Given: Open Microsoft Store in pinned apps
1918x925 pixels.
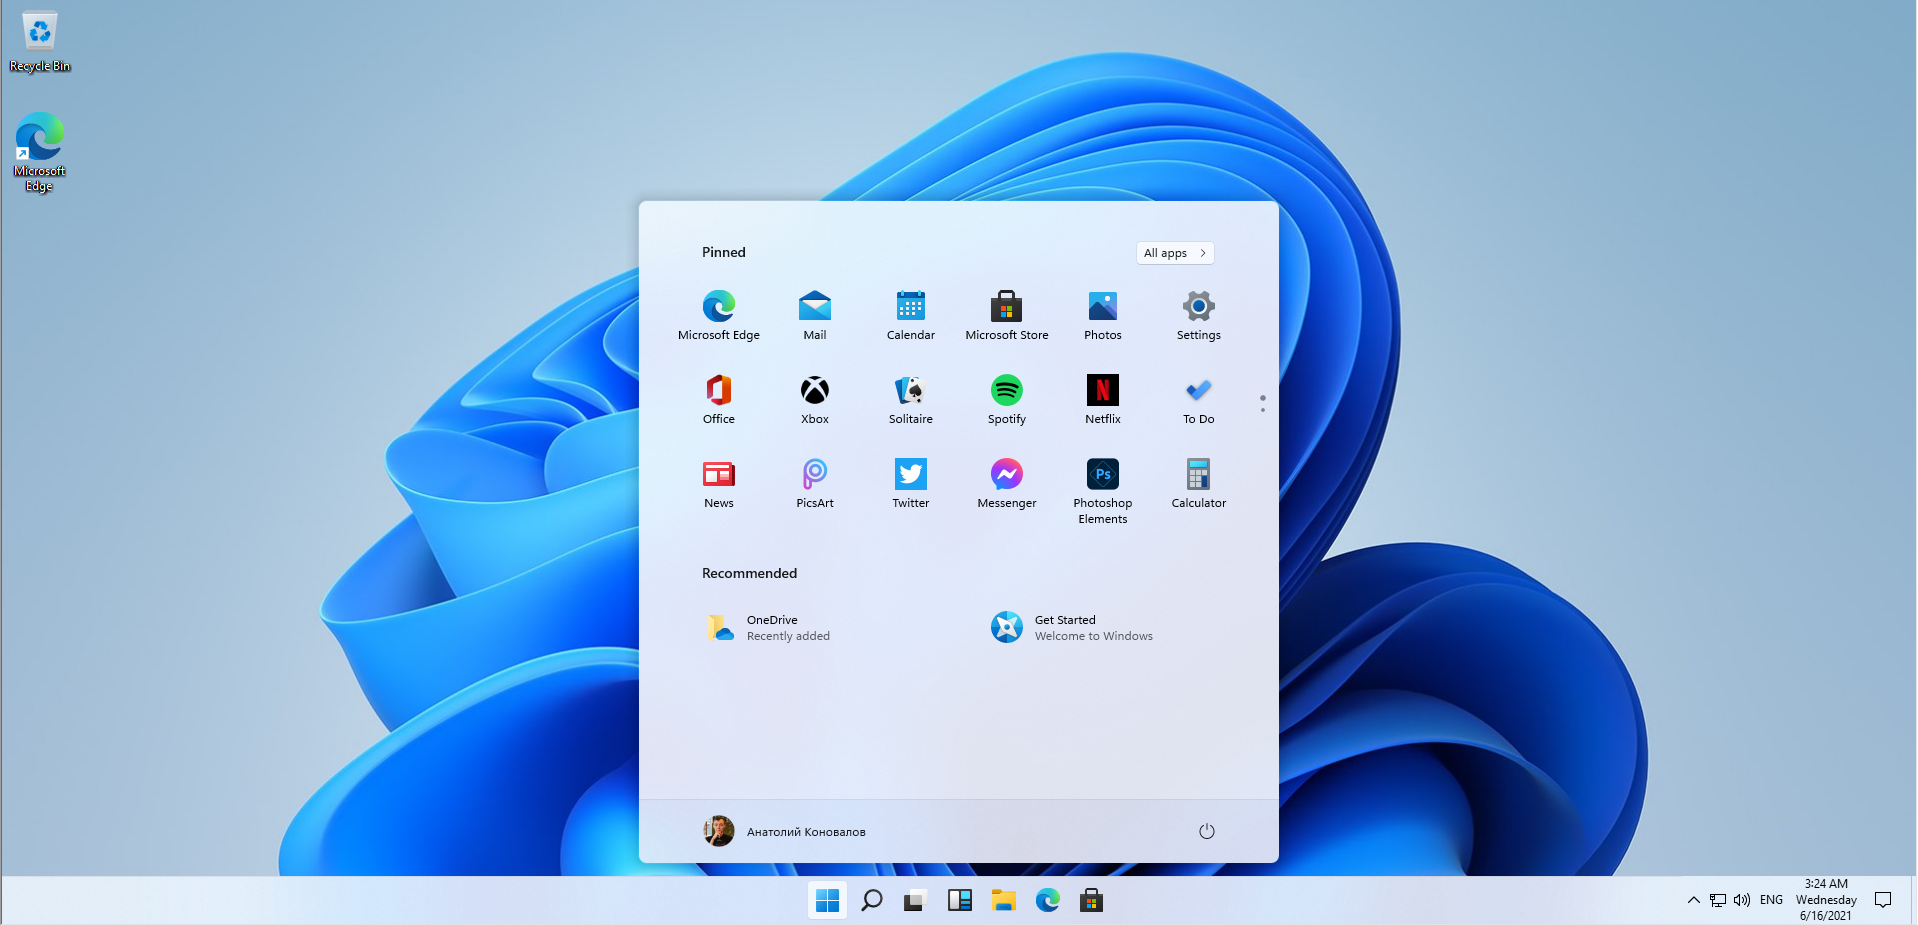Looking at the screenshot, I should point(1006,315).
